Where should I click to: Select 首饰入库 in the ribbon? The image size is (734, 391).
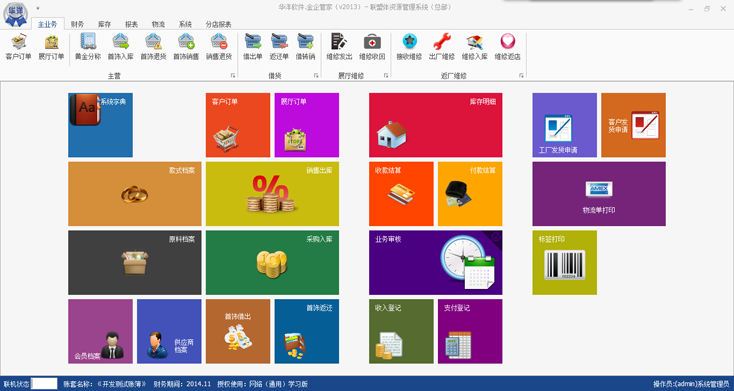(x=121, y=47)
